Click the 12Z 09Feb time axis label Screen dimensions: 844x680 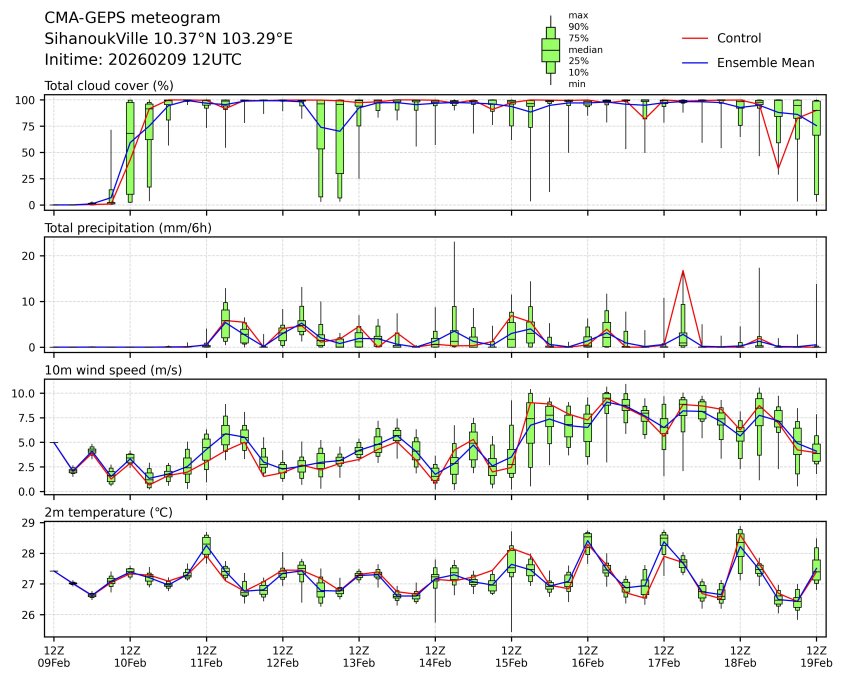coord(54,656)
